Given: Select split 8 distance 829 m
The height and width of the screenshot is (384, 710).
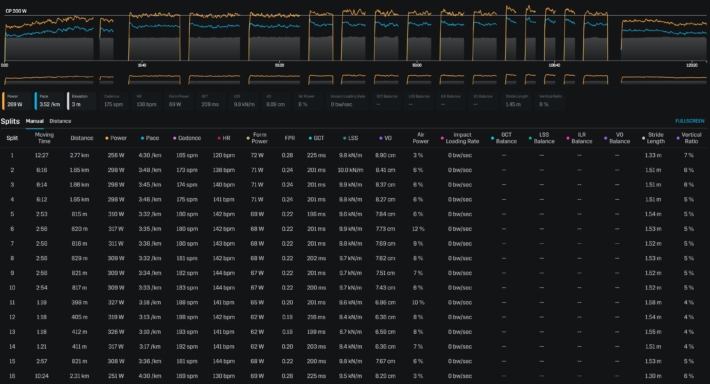Looking at the screenshot, I should click(79, 259).
